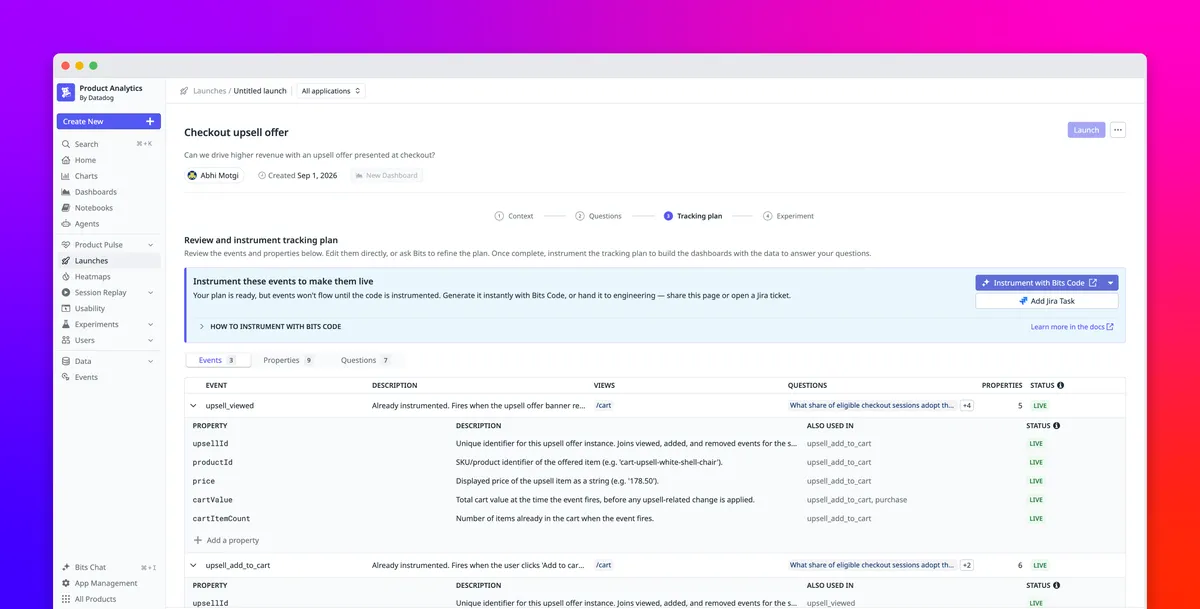The image size is (1200, 609).
Task: Click the Heatmaps icon in sidebar
Action: (x=66, y=277)
